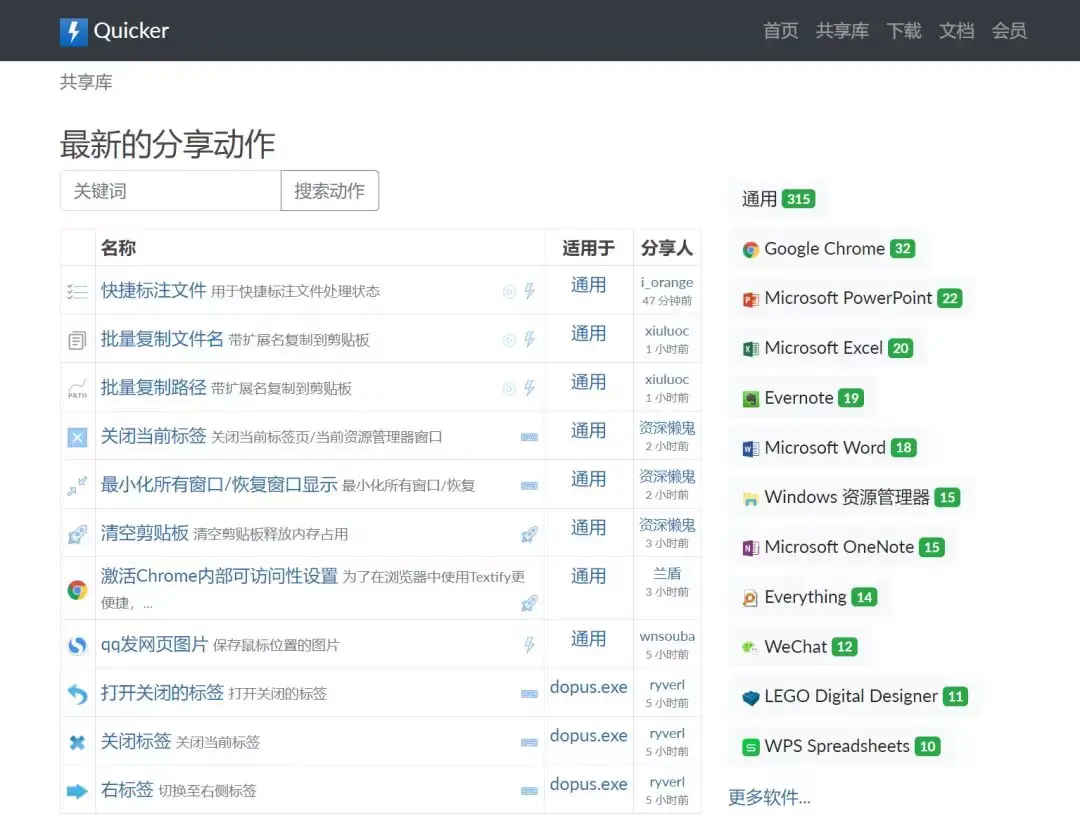Click the lightning icon in qq发网页图片 row
This screenshot has width=1080, height=828.
click(529, 645)
